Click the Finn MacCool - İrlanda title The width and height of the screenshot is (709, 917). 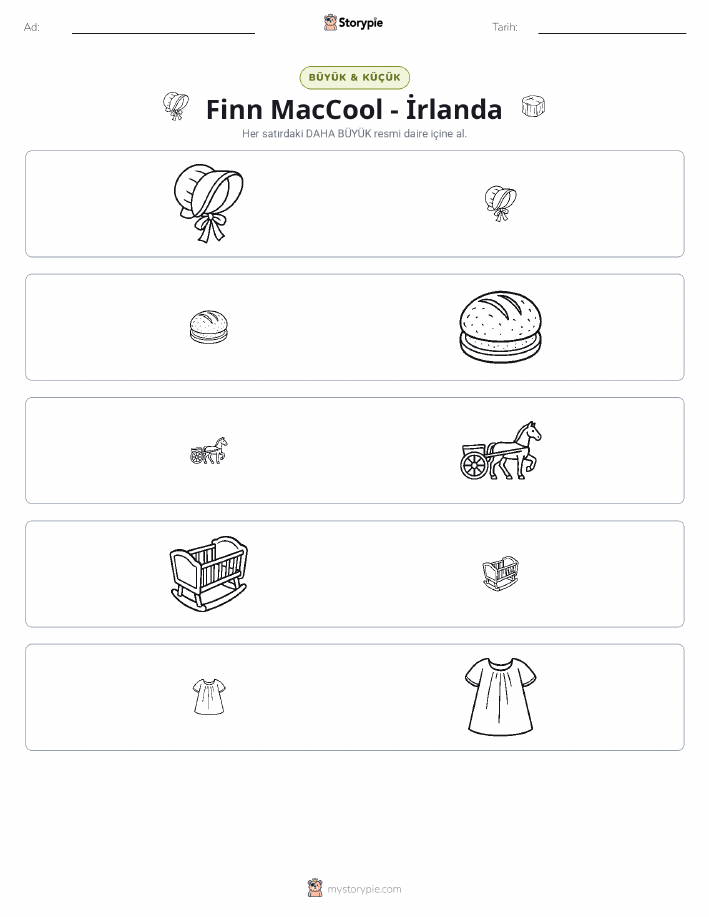pos(354,109)
